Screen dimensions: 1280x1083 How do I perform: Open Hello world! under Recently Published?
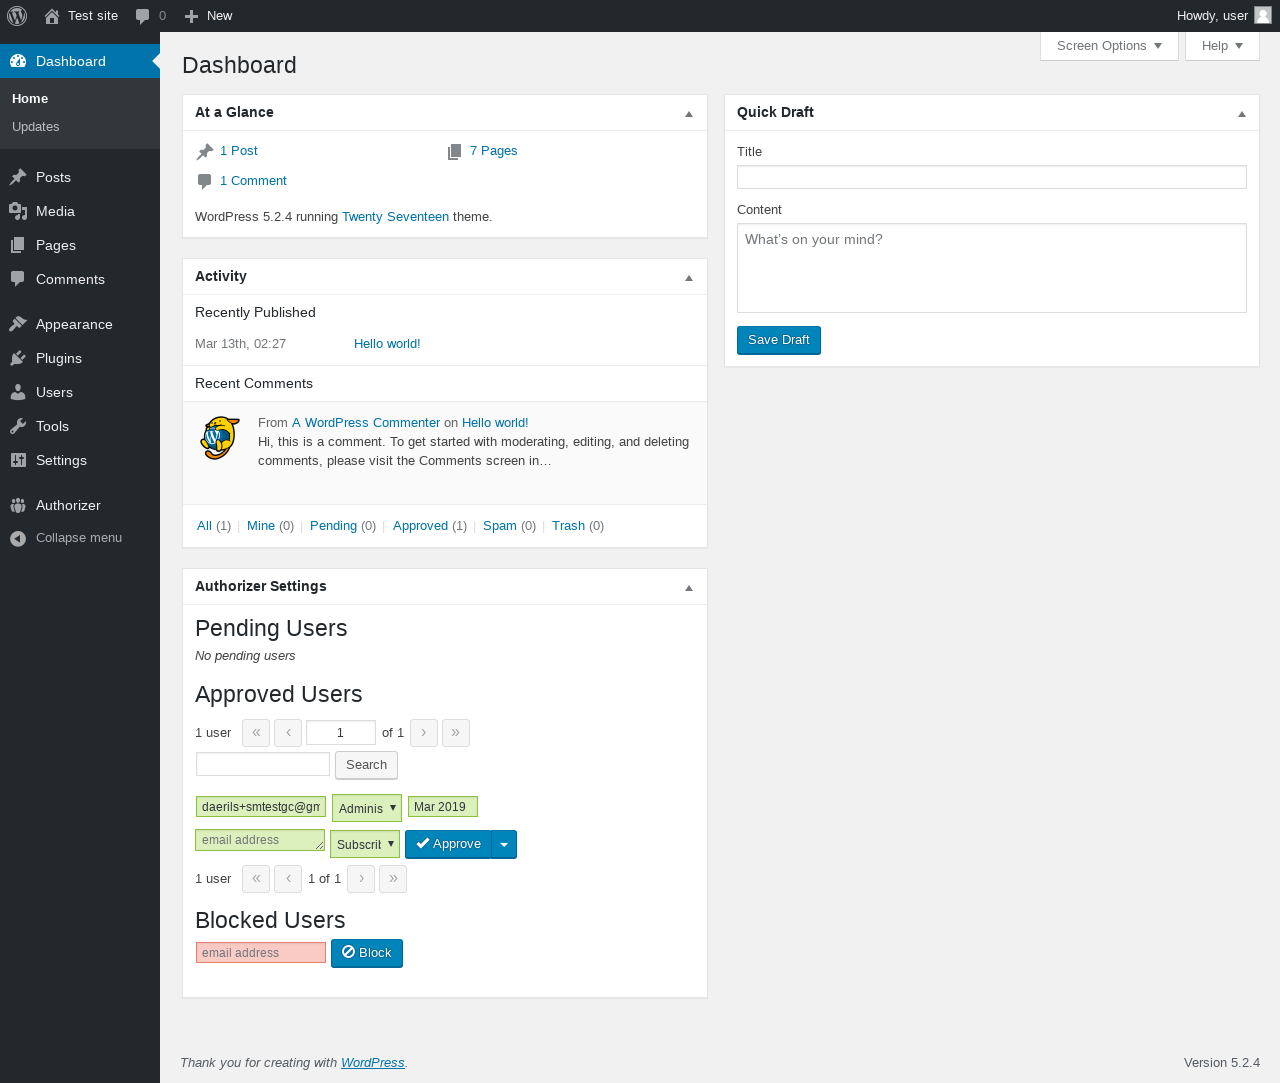tap(387, 344)
